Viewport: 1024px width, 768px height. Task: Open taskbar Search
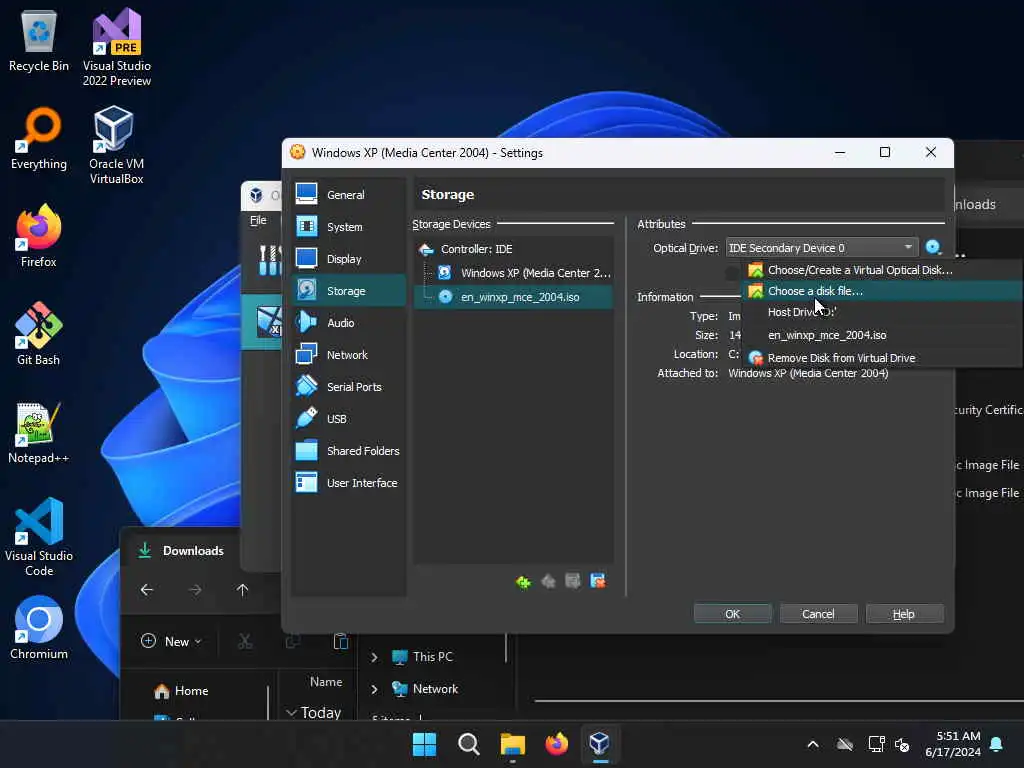point(468,744)
